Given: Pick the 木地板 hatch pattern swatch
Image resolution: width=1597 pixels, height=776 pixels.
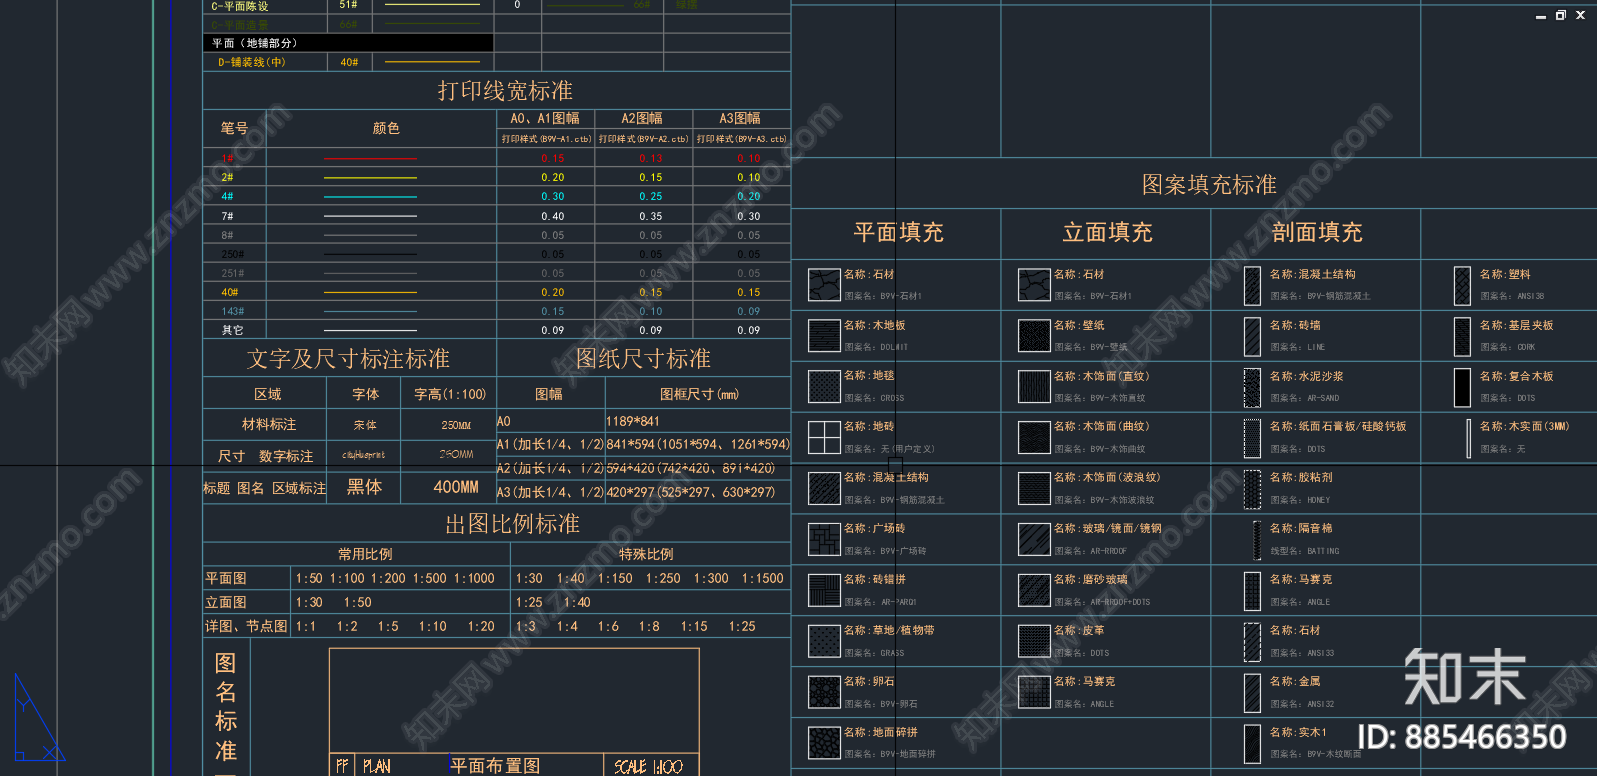Looking at the screenshot, I should point(824,336).
